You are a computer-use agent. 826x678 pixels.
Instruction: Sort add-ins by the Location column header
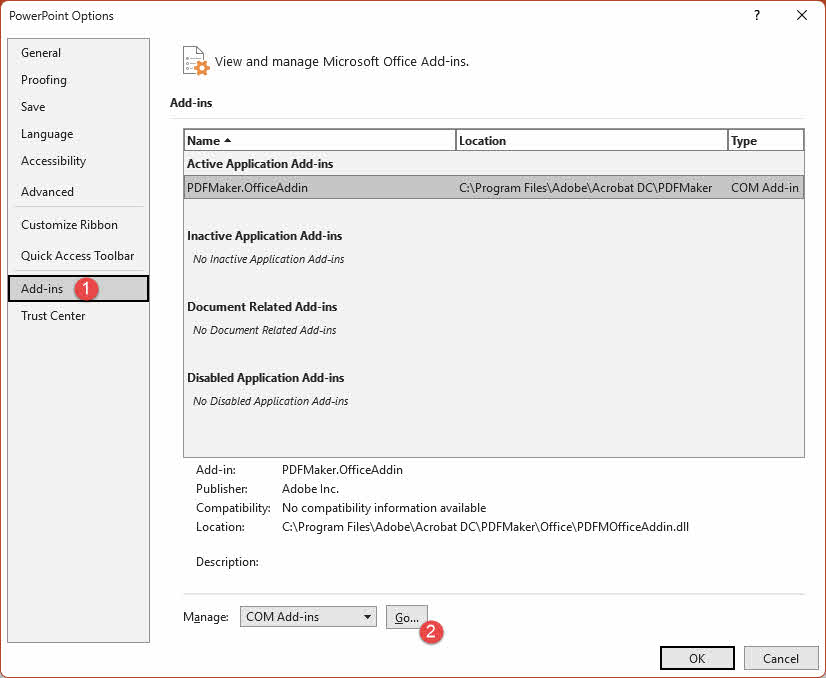point(595,140)
